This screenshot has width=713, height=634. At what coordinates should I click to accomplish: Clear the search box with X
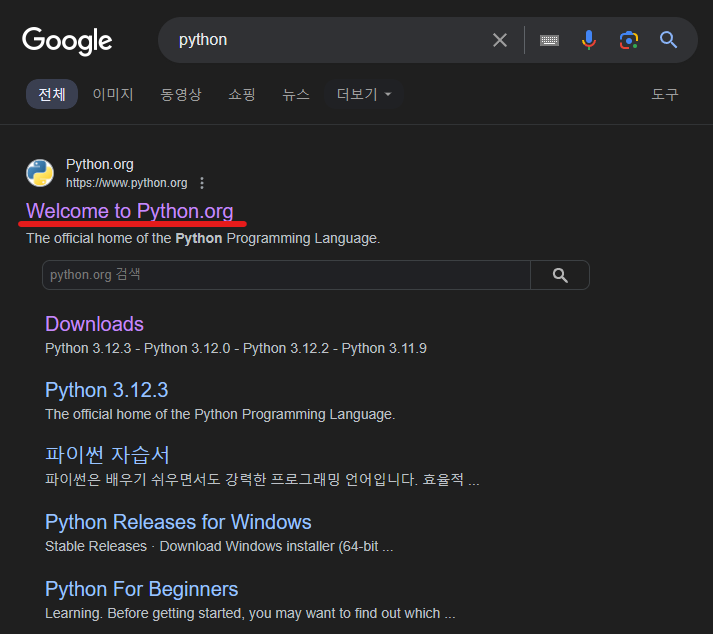(x=500, y=40)
